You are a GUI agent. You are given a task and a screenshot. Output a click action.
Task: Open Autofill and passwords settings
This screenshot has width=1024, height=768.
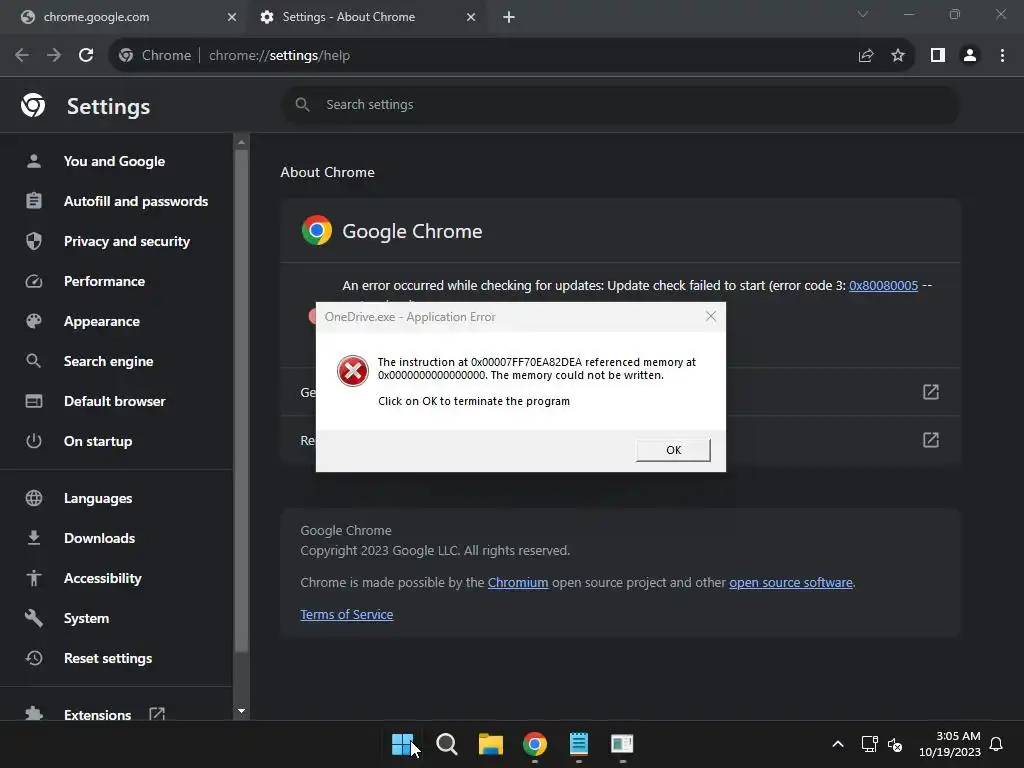[x=136, y=201]
